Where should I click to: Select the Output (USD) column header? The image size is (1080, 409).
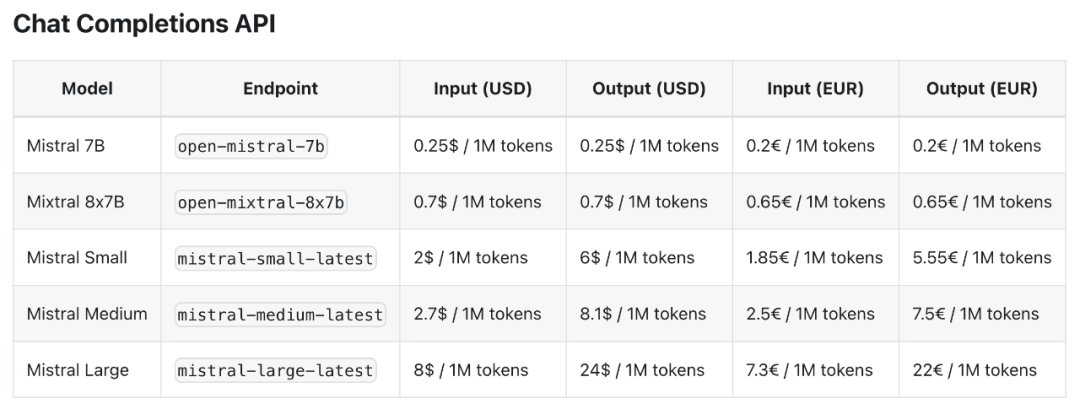[649, 88]
